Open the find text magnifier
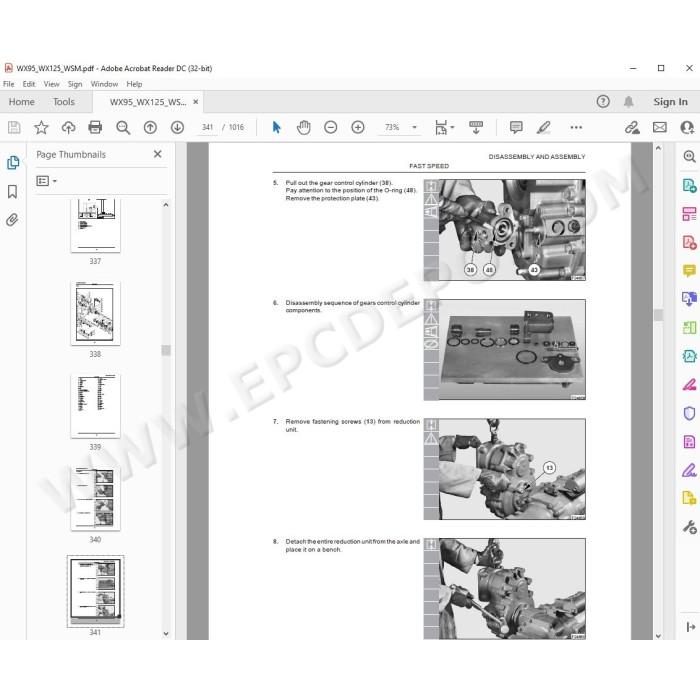The width and height of the screenshot is (700, 700). point(123,128)
